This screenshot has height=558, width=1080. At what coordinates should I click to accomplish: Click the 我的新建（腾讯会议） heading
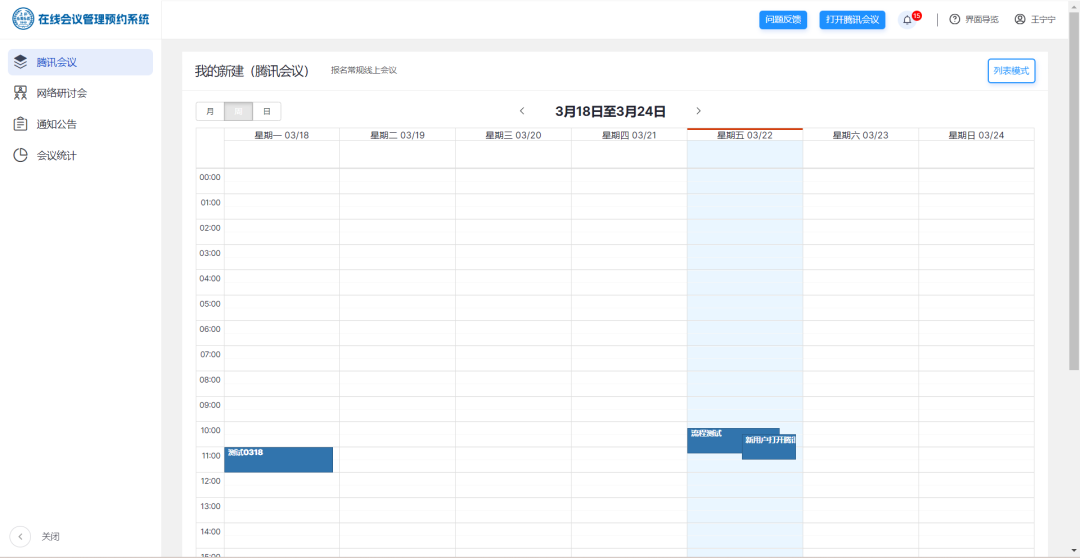pyautogui.click(x=252, y=71)
